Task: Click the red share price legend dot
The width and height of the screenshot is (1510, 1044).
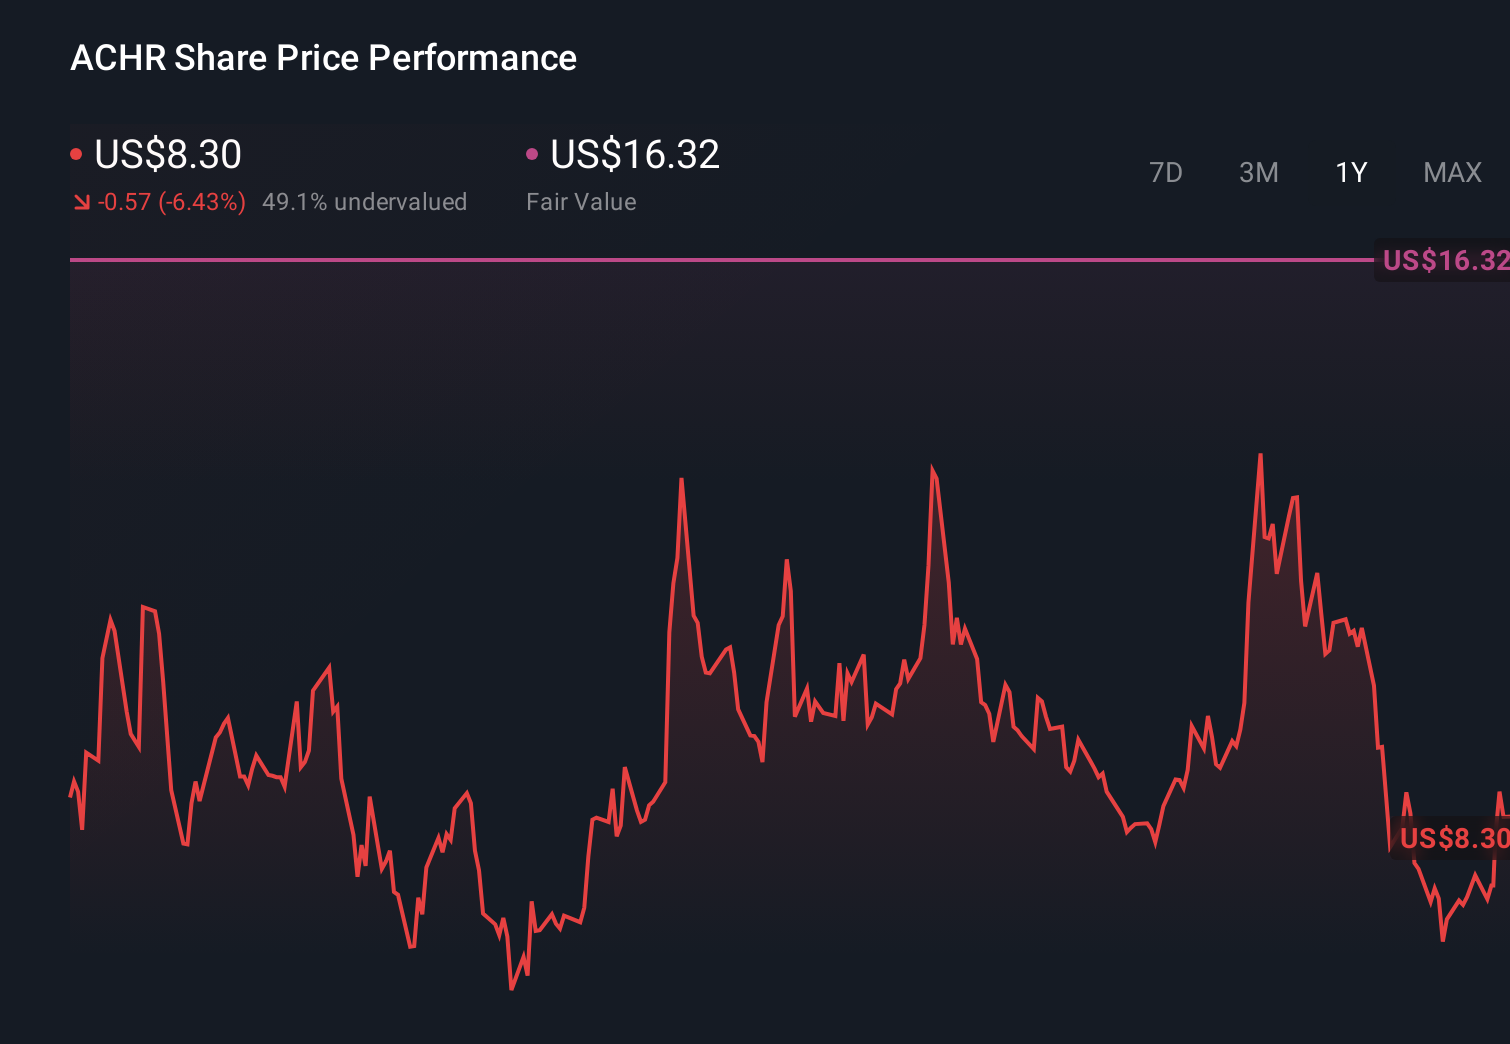Action: pyautogui.click(x=76, y=153)
